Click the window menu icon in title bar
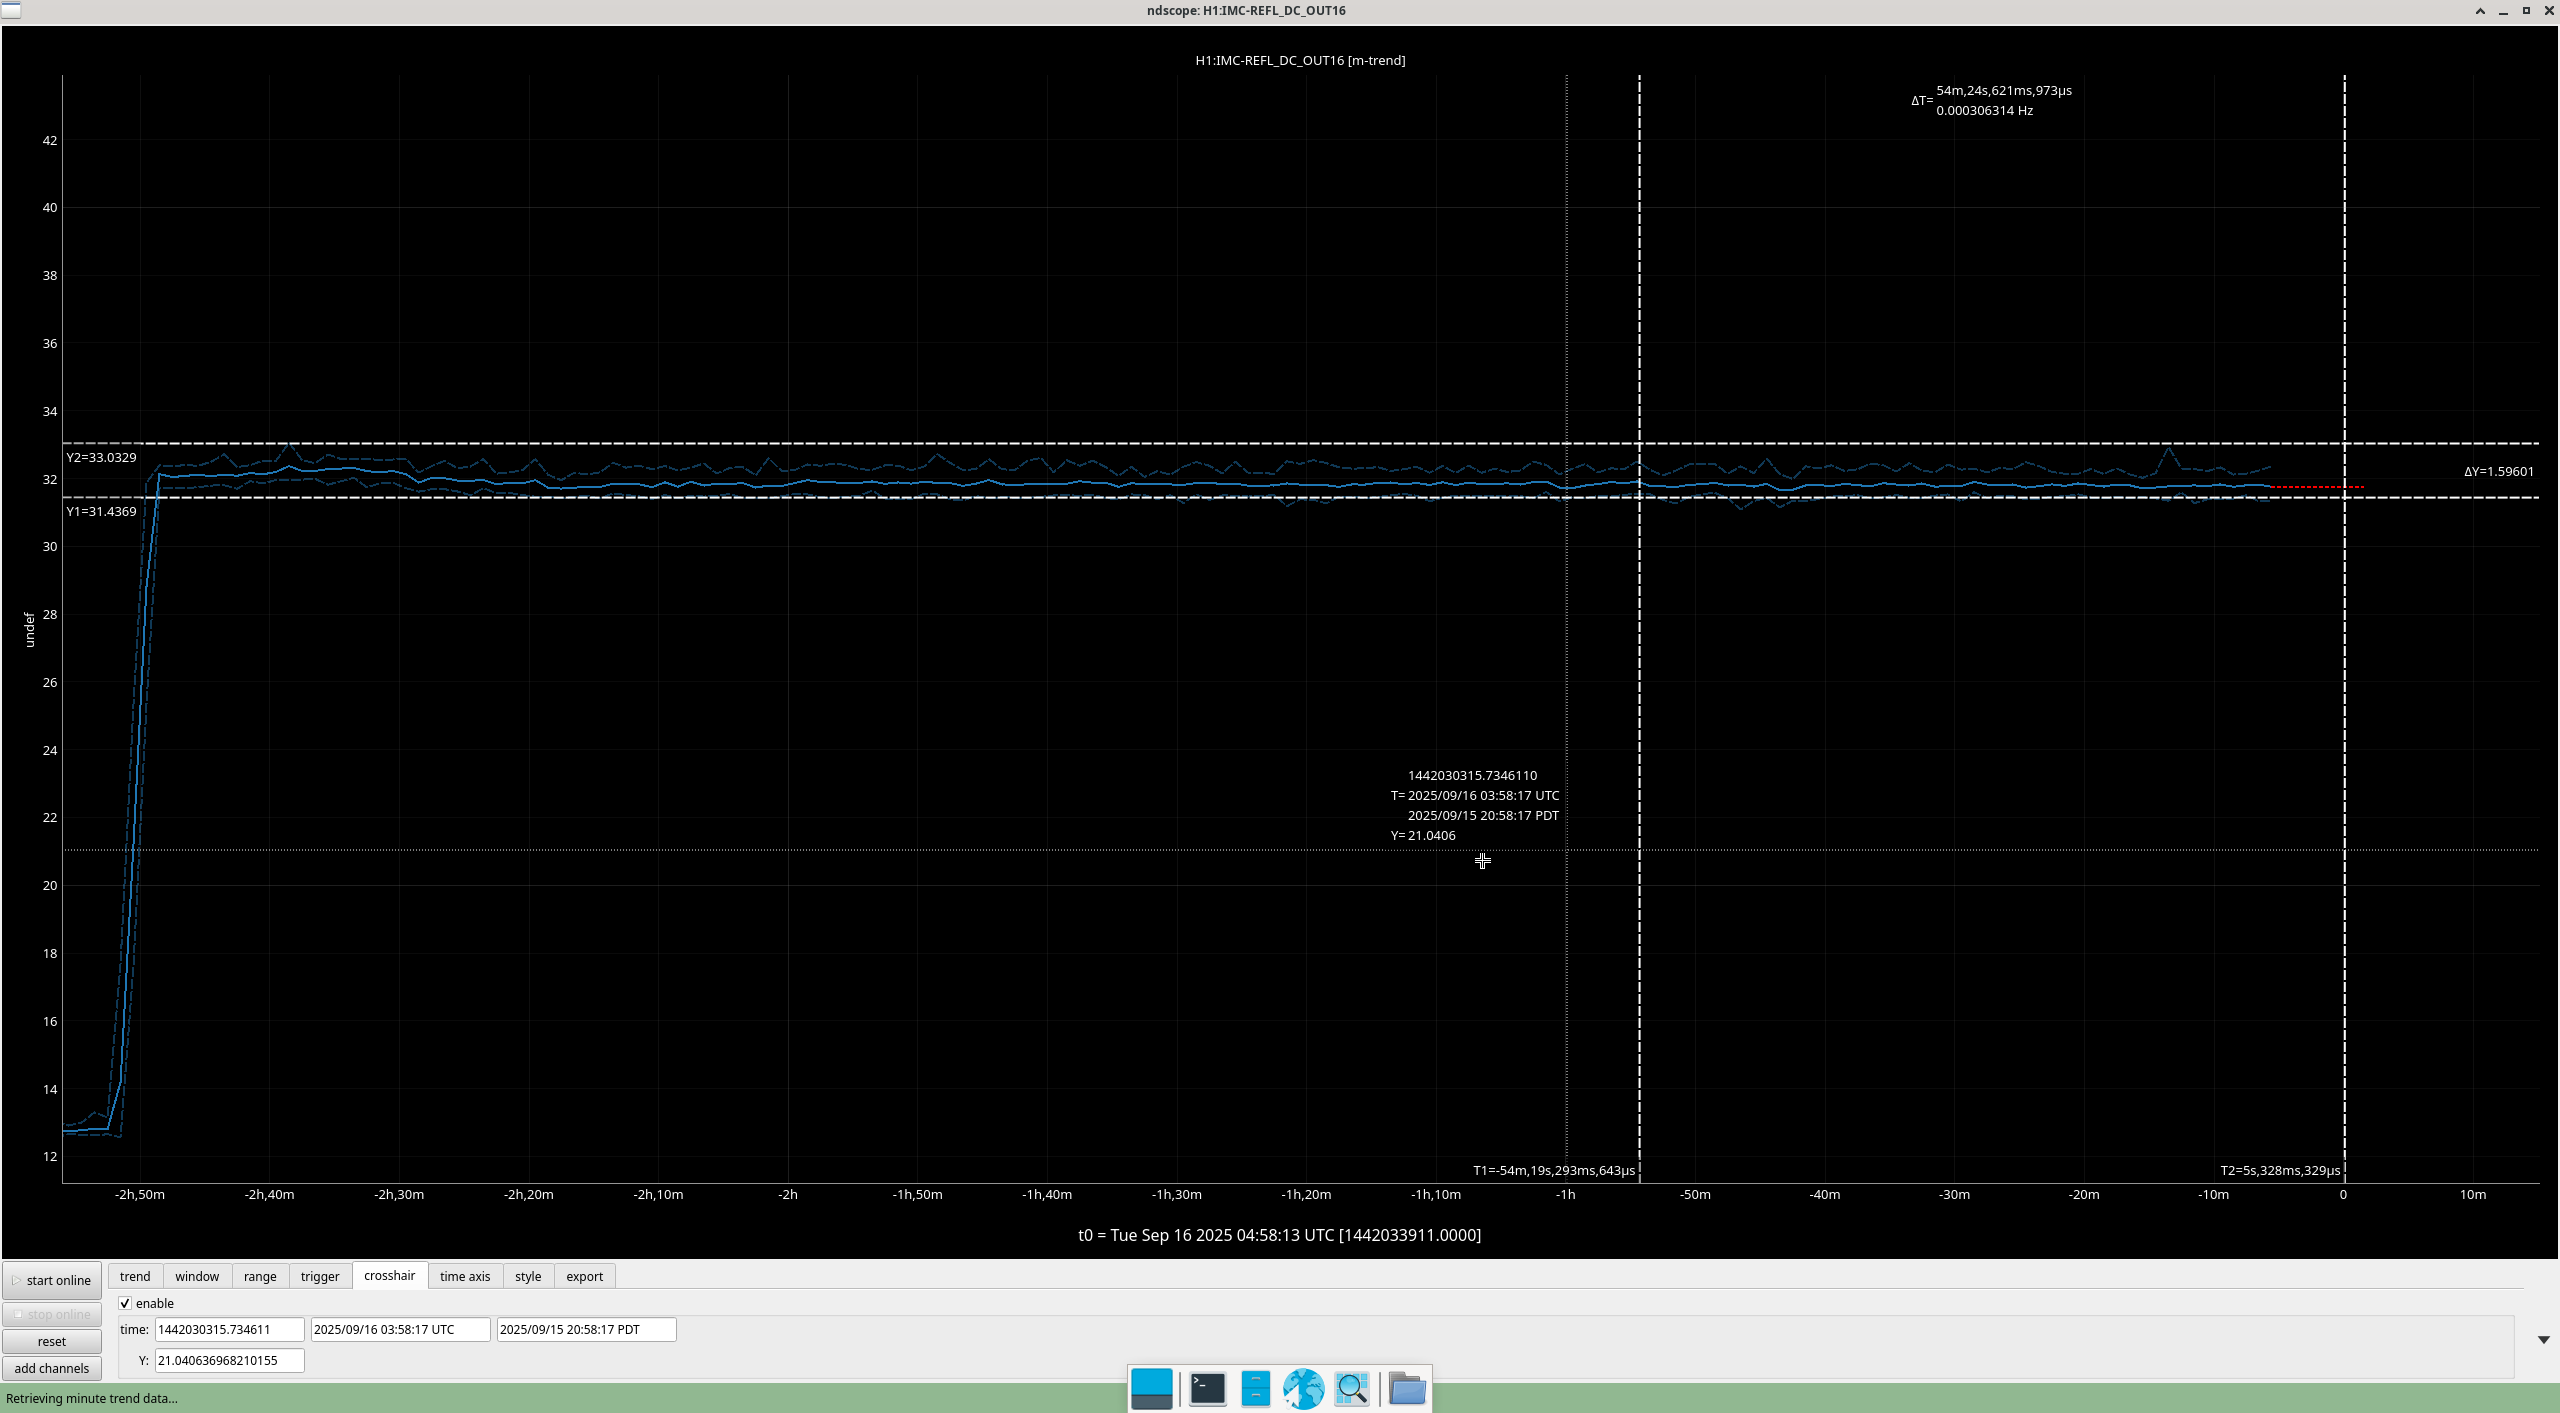 tap(10, 10)
